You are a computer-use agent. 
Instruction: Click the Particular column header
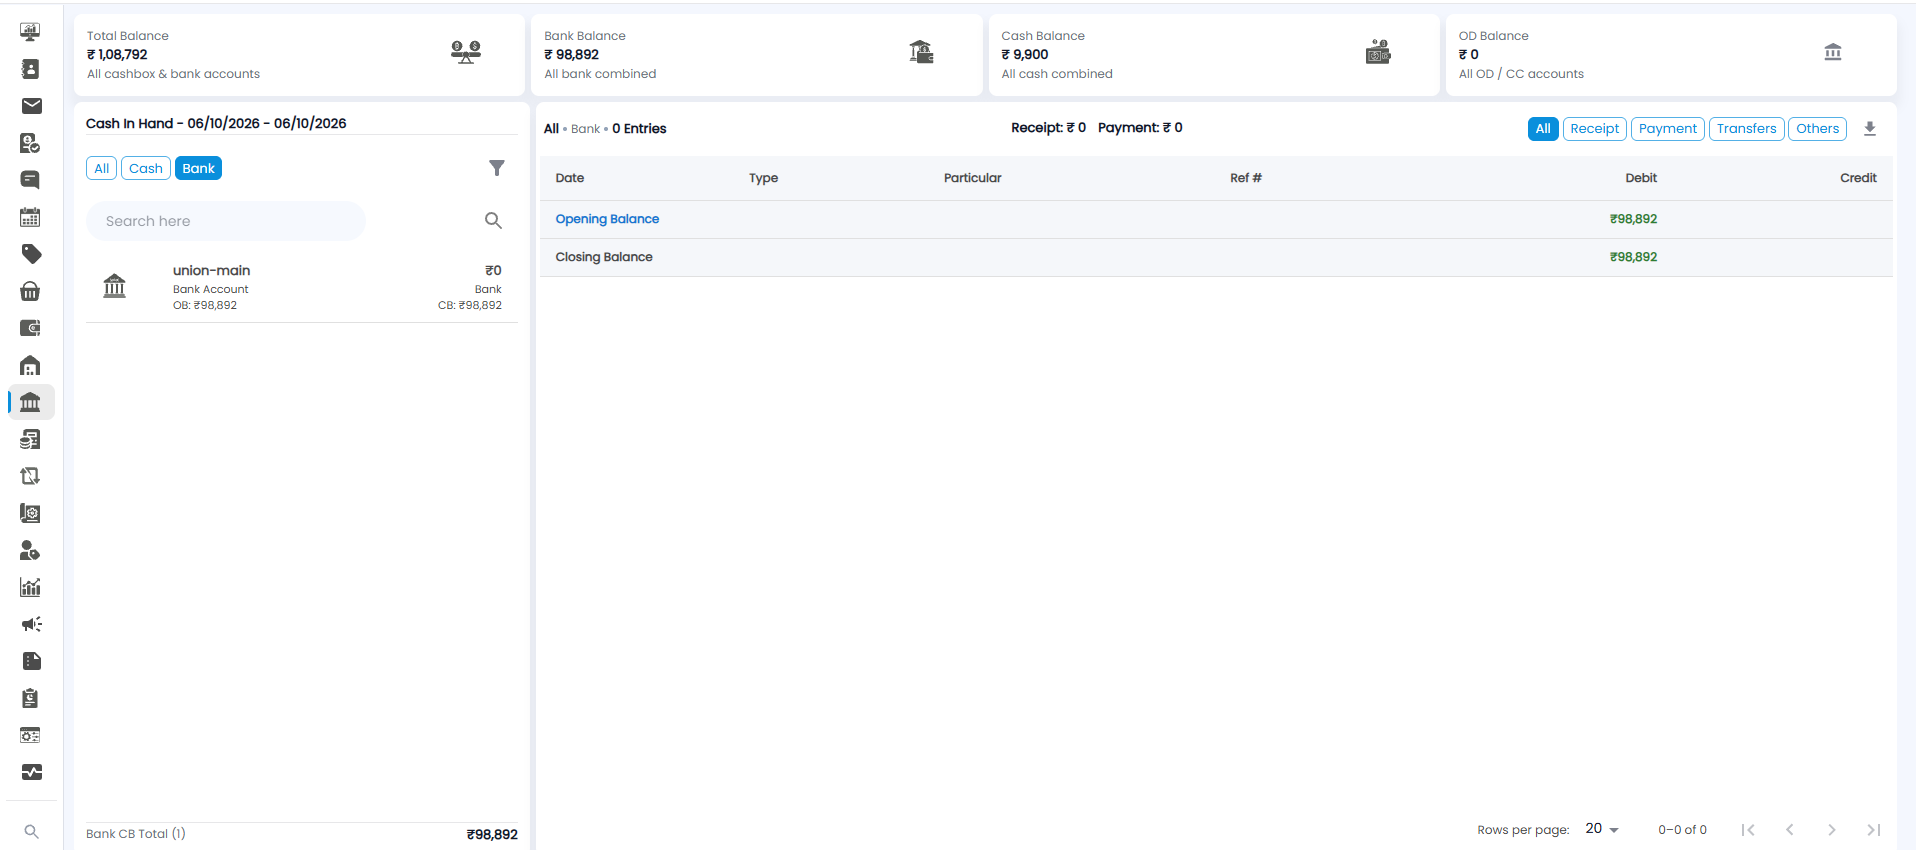(x=972, y=178)
